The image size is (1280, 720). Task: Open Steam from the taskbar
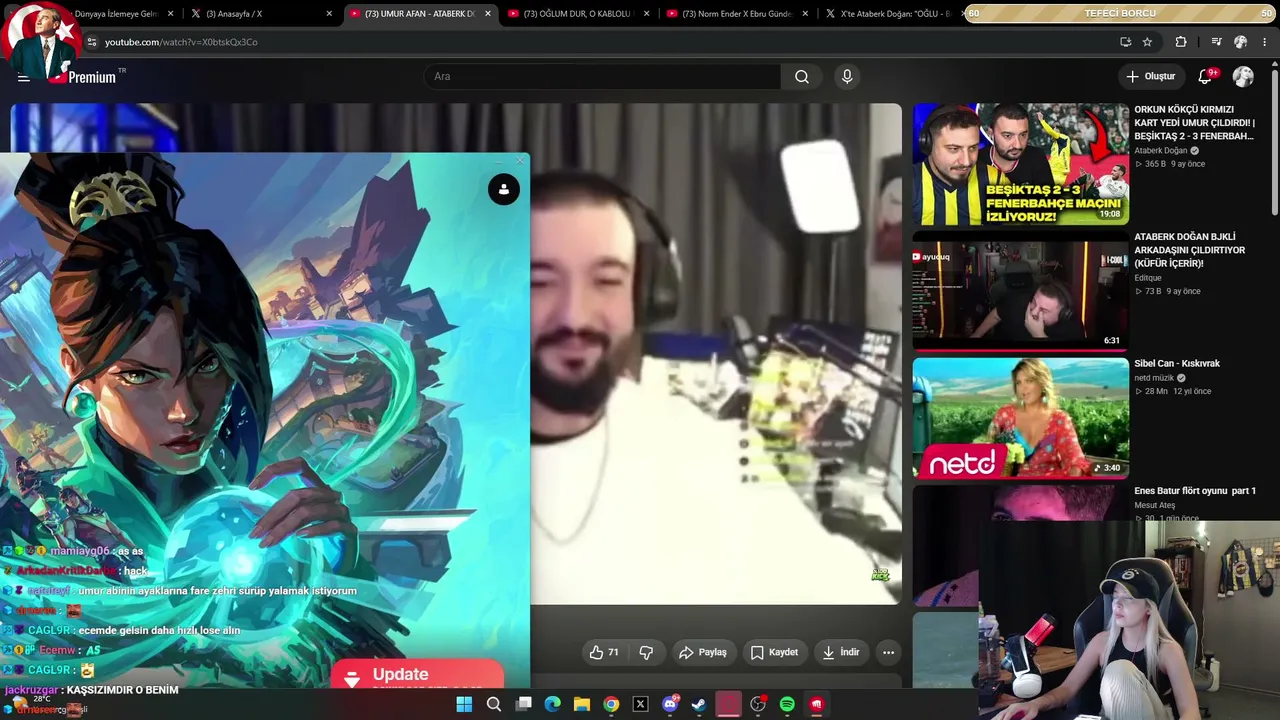(699, 704)
